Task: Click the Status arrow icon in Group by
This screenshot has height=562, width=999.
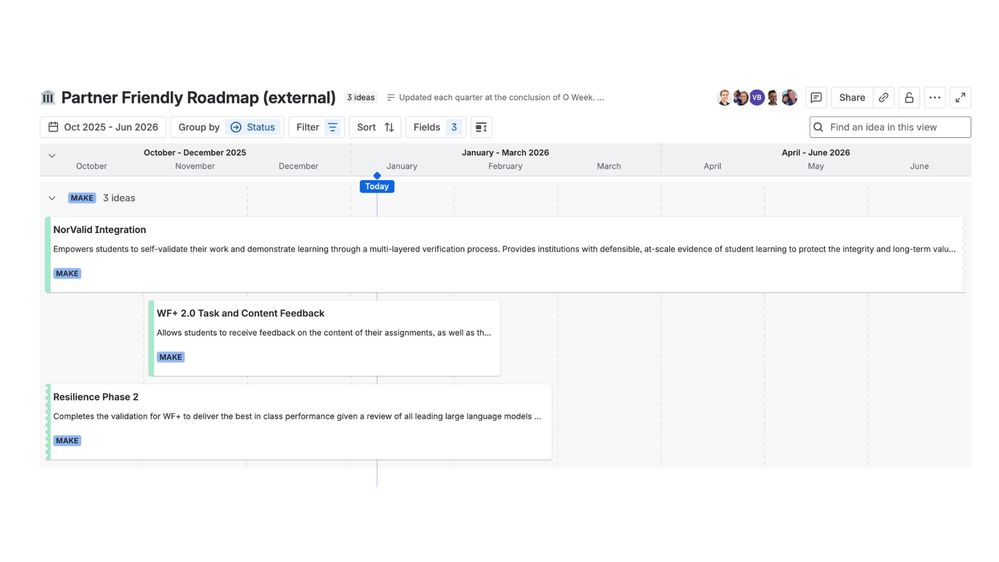Action: 236,127
